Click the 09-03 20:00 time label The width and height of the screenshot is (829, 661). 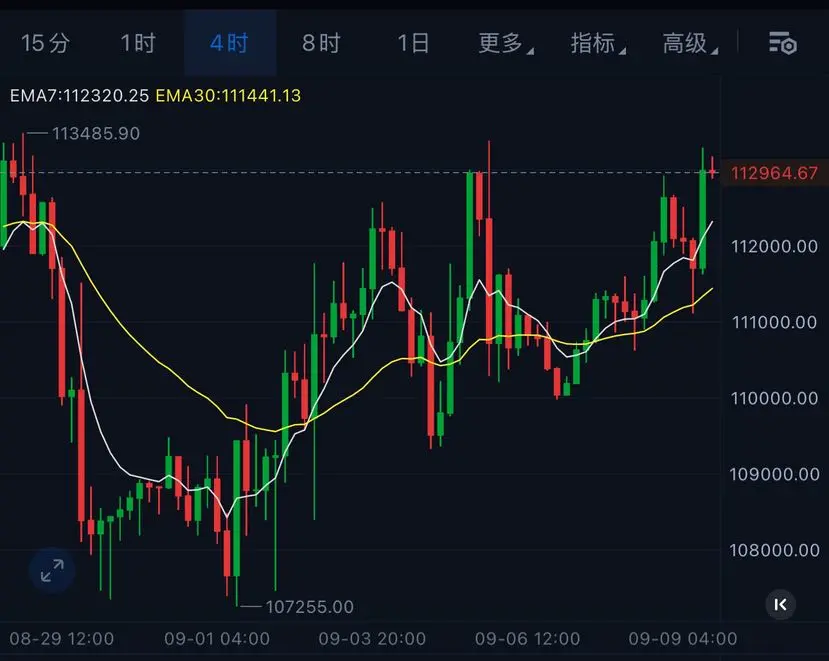[x=372, y=639]
